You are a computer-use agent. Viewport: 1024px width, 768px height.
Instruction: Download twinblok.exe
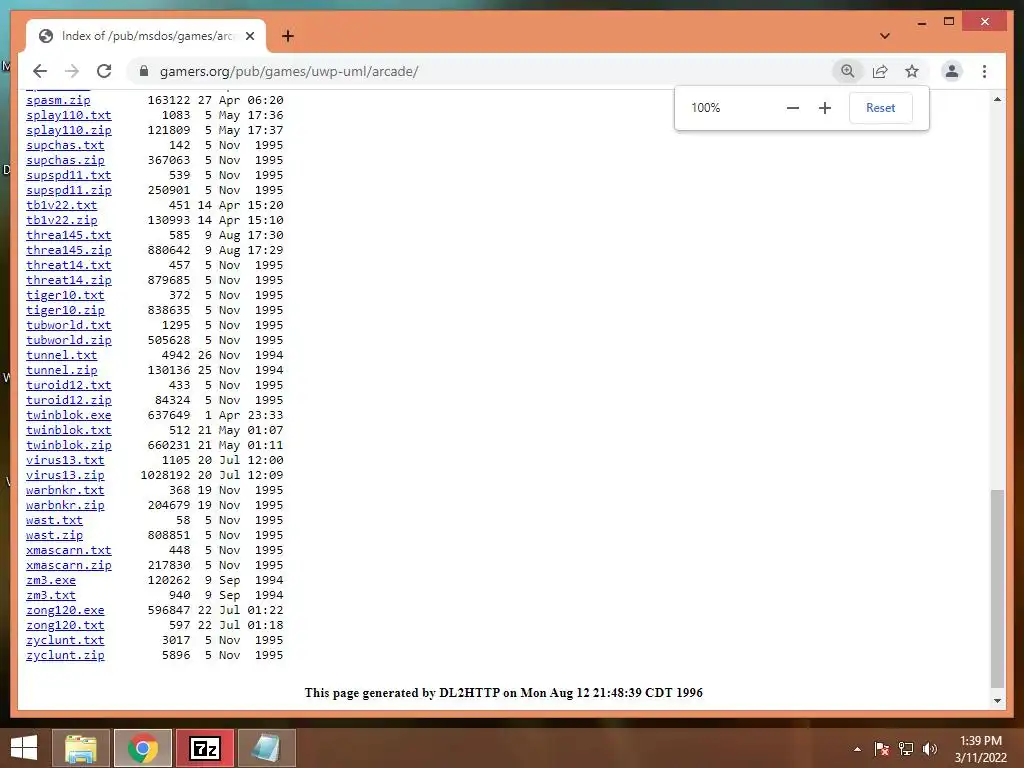(69, 415)
